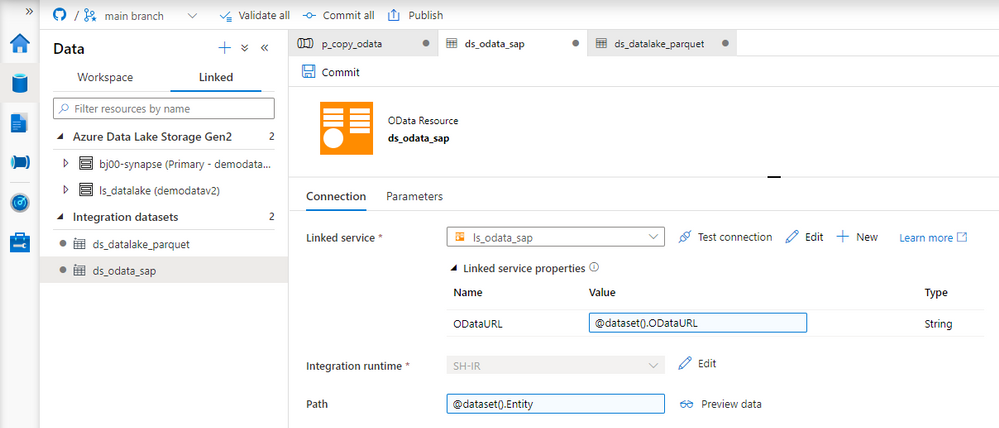999x428 pixels.
Task: Open the Home hub icon
Action: point(20,43)
